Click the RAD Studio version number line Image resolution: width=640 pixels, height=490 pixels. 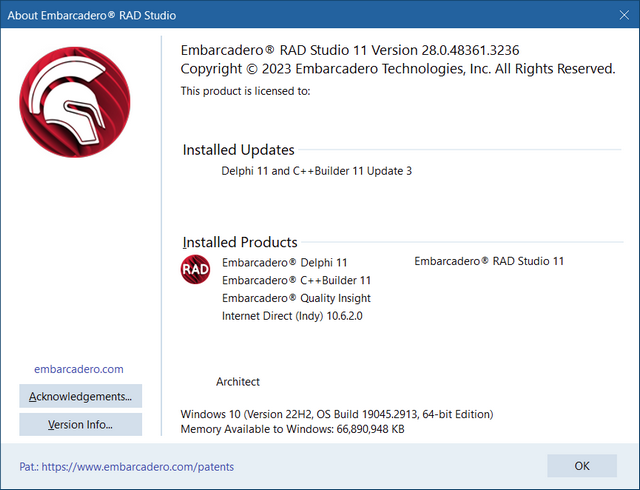349,50
